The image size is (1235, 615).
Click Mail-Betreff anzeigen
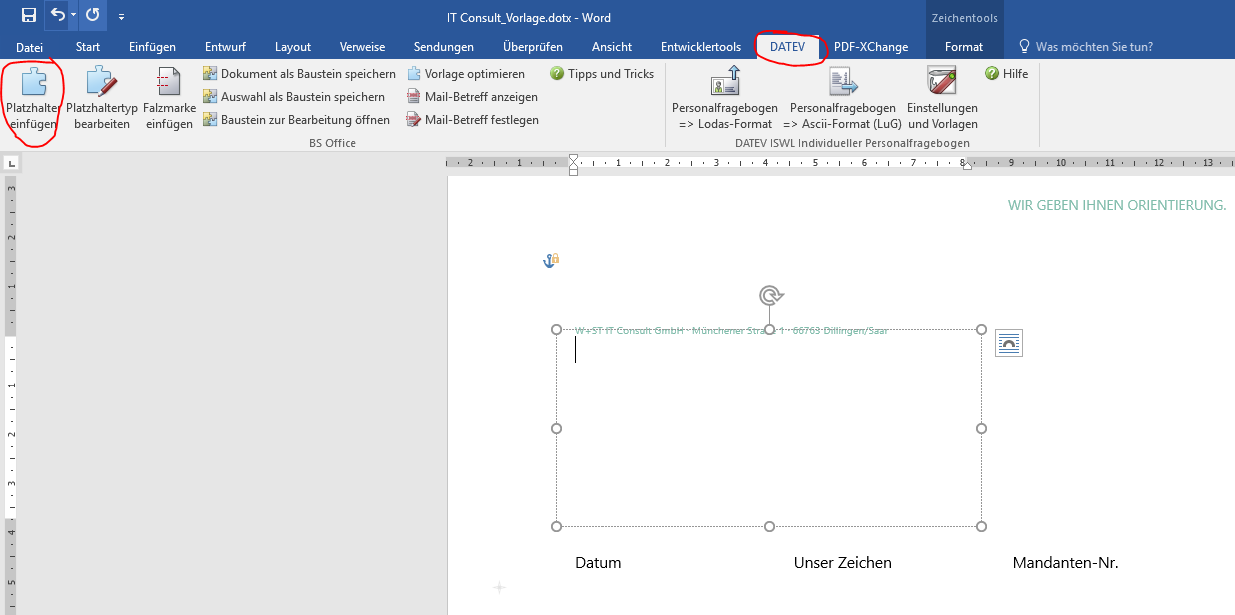pyautogui.click(x=472, y=97)
